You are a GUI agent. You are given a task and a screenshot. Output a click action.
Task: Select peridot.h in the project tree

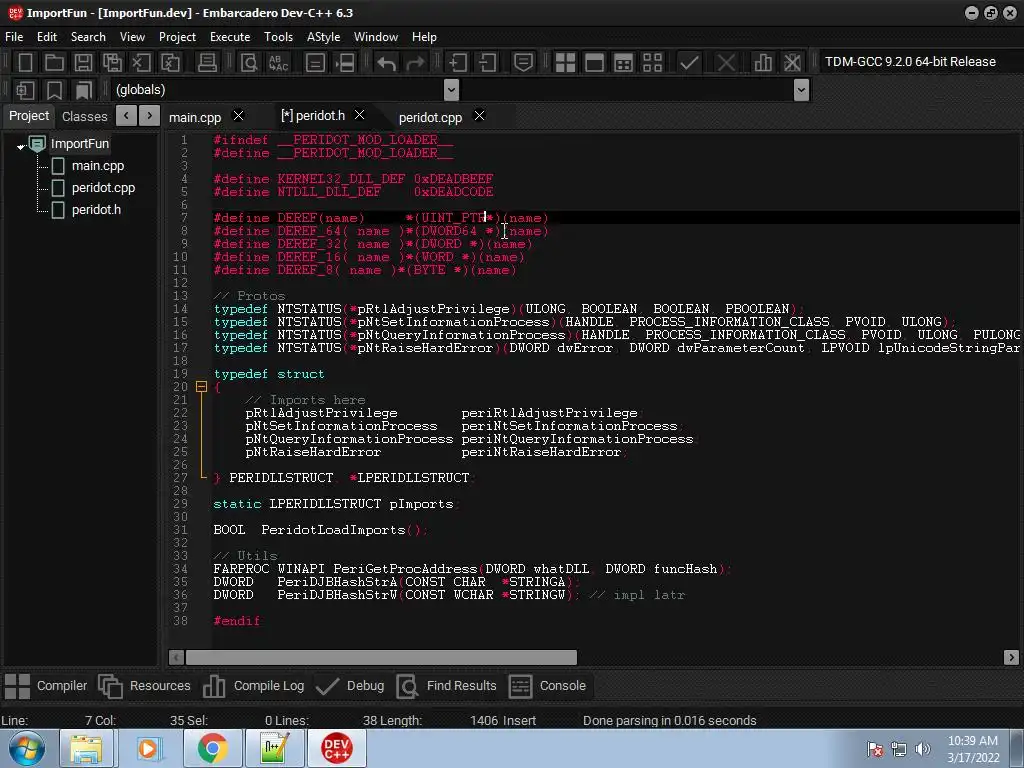(x=96, y=210)
